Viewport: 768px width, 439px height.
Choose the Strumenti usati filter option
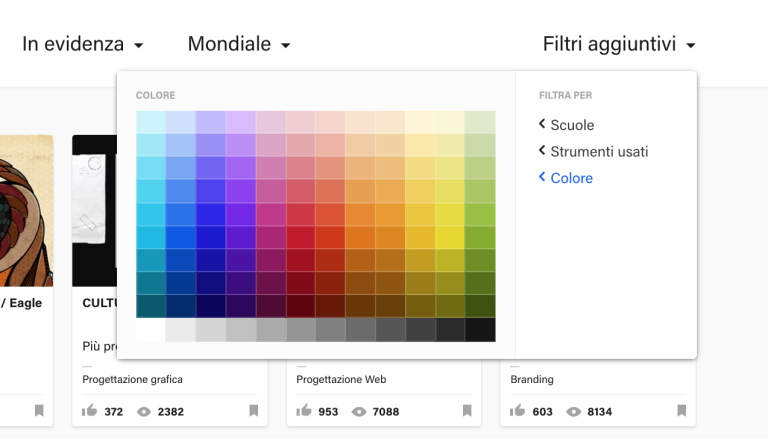598,152
